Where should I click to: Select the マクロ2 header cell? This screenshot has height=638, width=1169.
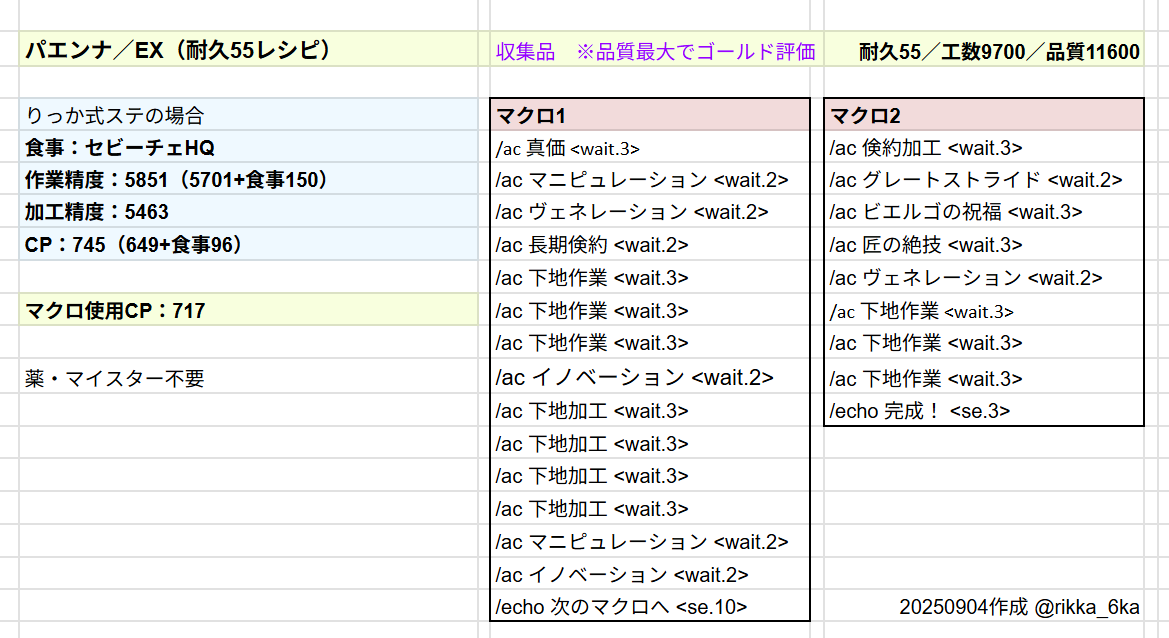pyautogui.click(x=984, y=115)
